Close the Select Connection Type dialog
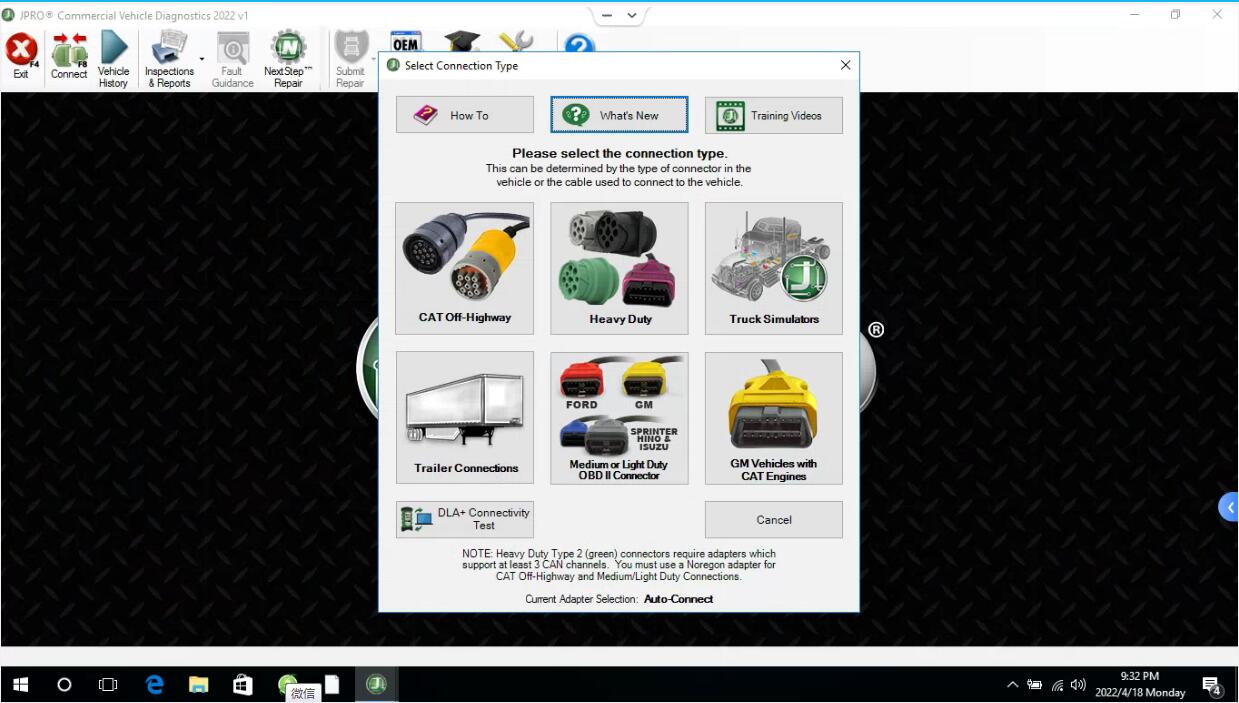 pos(845,65)
